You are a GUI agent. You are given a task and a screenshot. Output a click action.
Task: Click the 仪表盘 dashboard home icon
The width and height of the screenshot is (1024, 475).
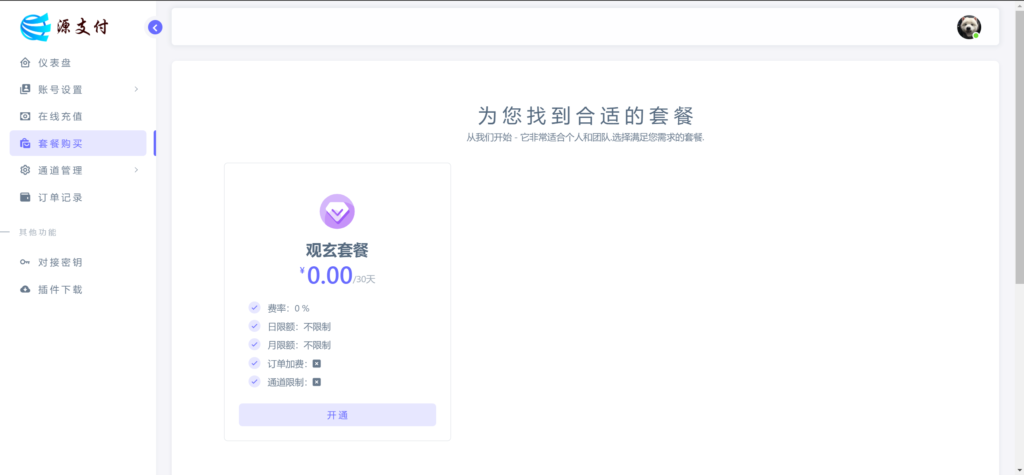point(25,63)
